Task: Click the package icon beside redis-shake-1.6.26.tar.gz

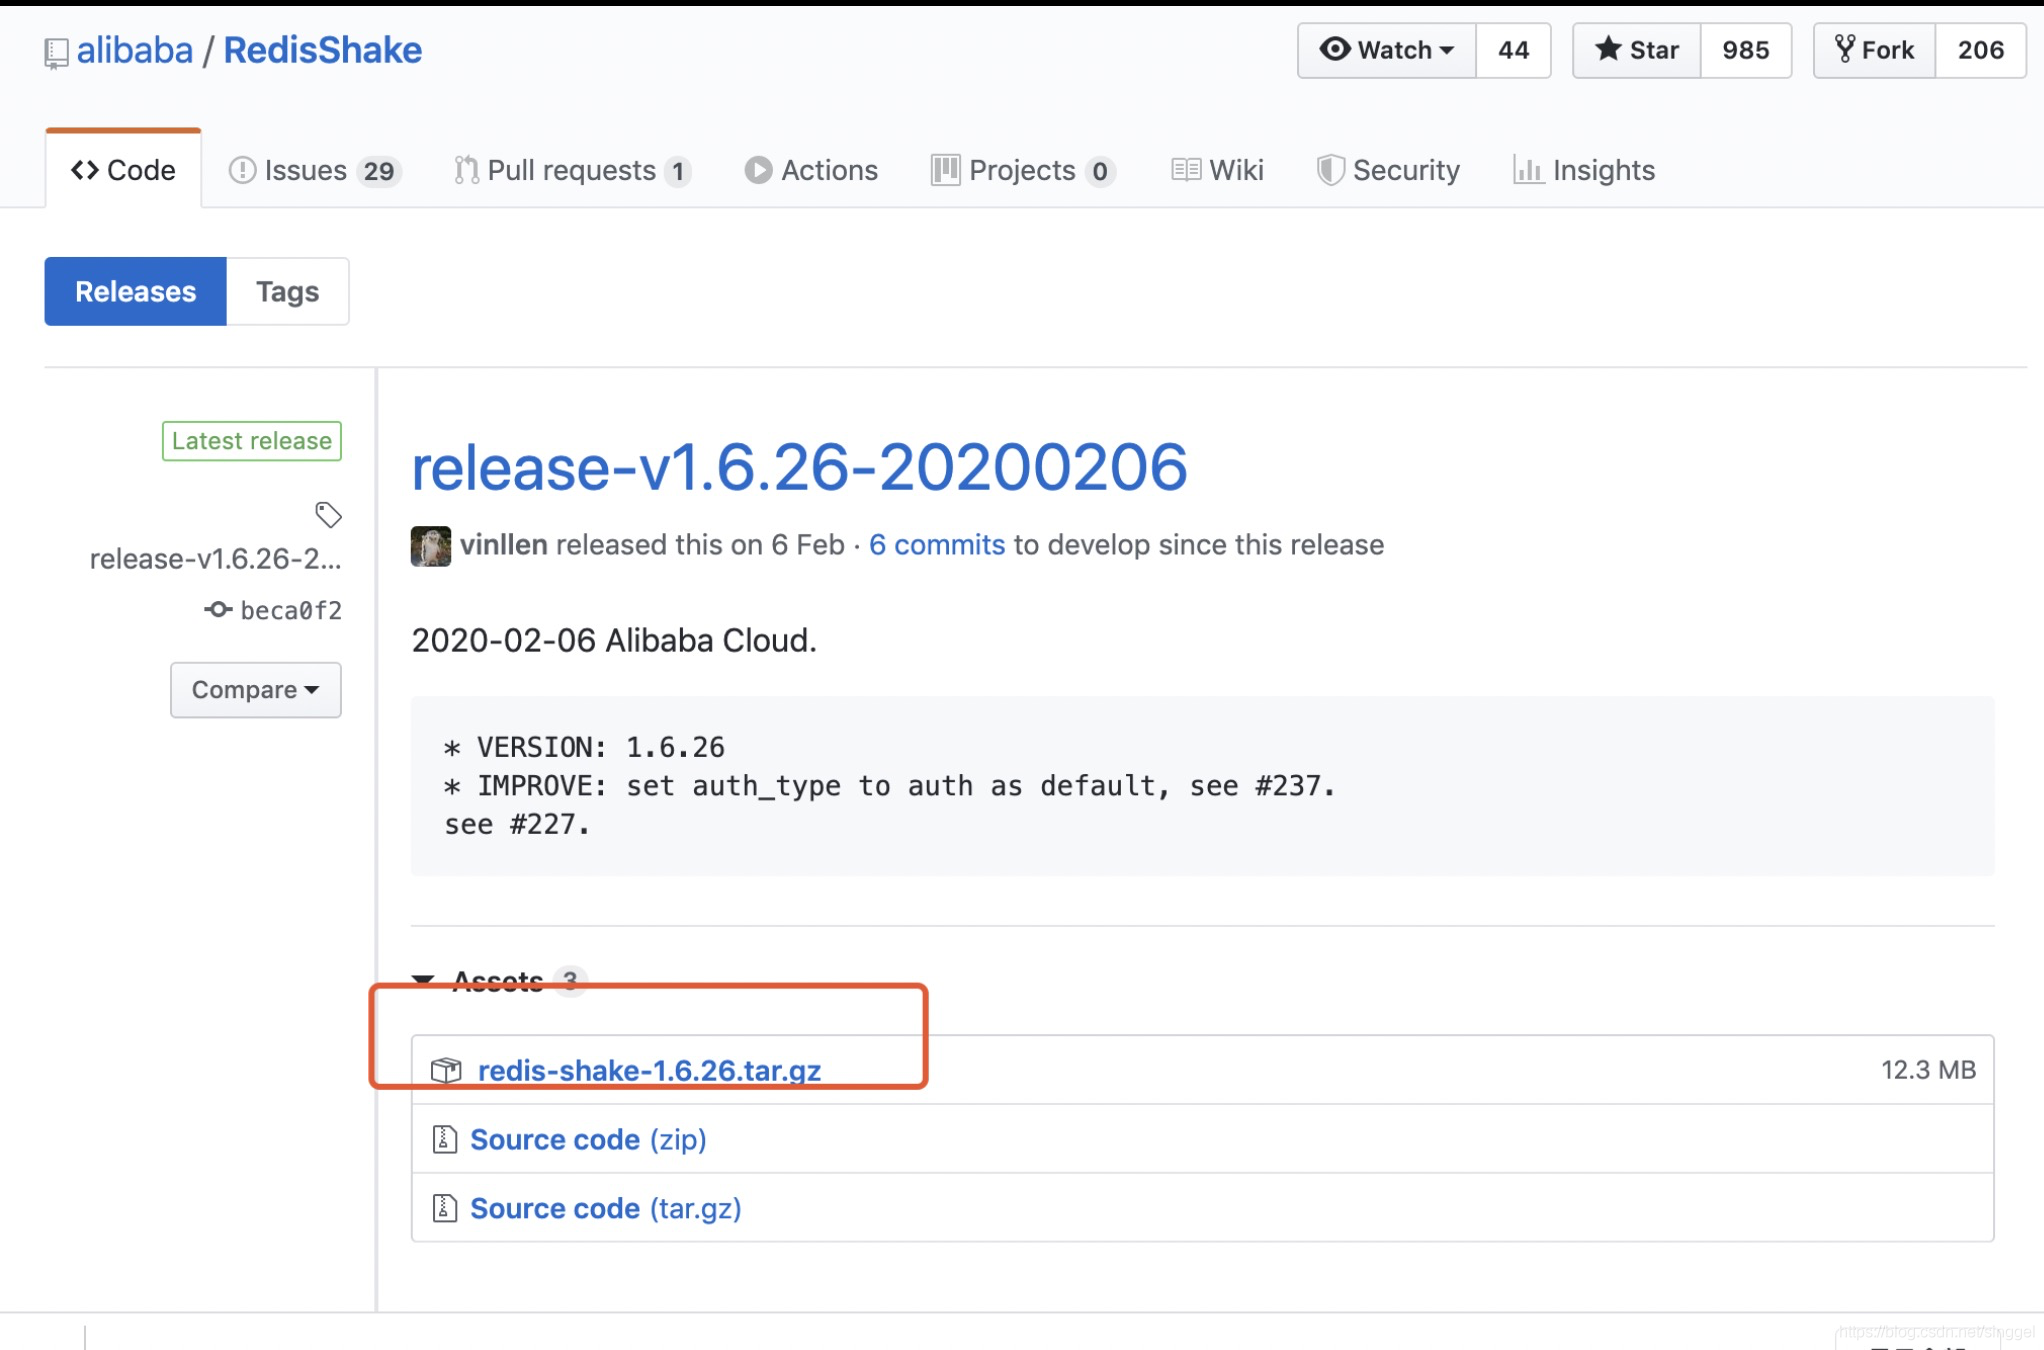Action: click(446, 1069)
